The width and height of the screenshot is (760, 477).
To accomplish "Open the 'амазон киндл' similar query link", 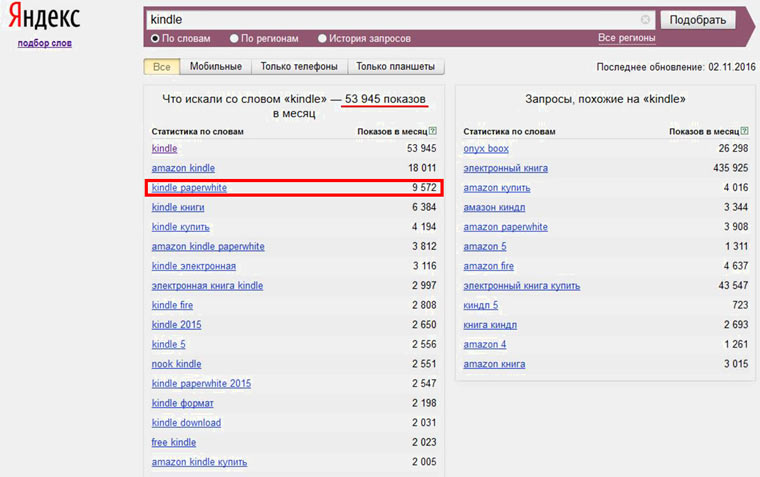I will coord(494,207).
